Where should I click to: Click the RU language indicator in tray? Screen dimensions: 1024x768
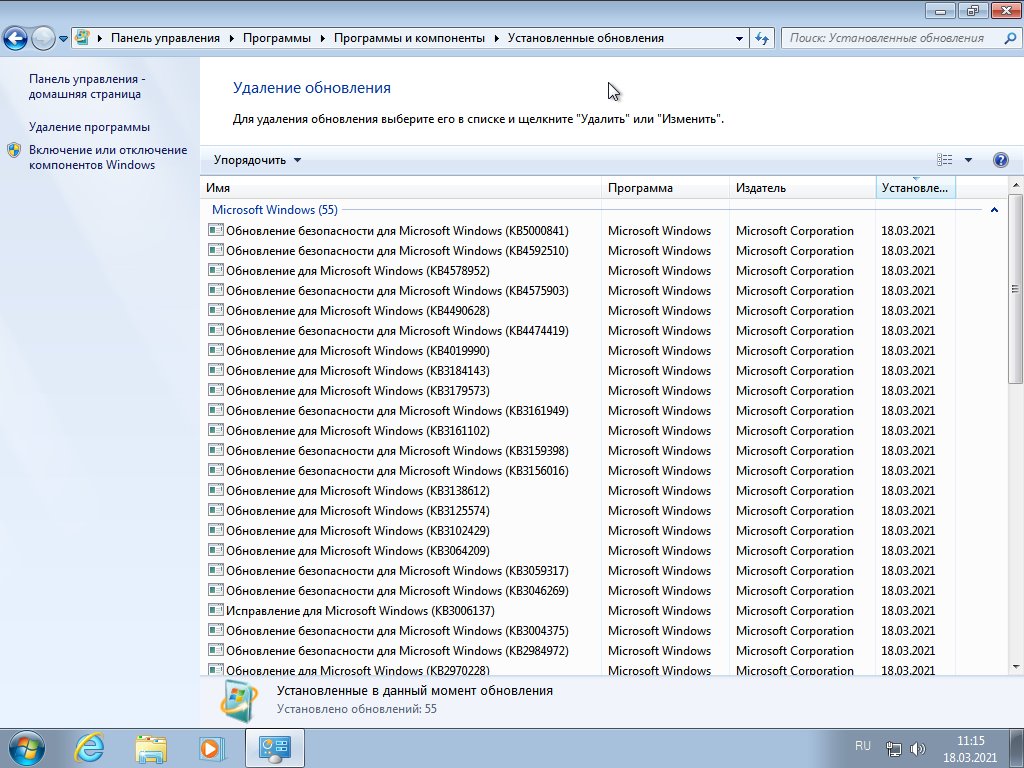pyautogui.click(x=863, y=746)
